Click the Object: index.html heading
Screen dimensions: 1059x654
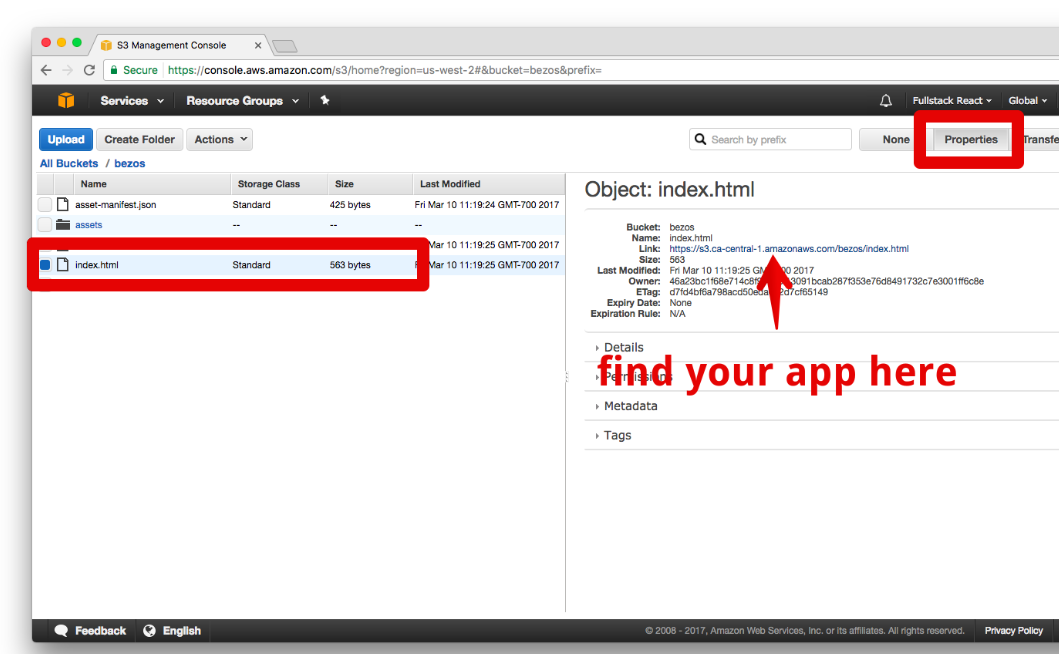(669, 190)
